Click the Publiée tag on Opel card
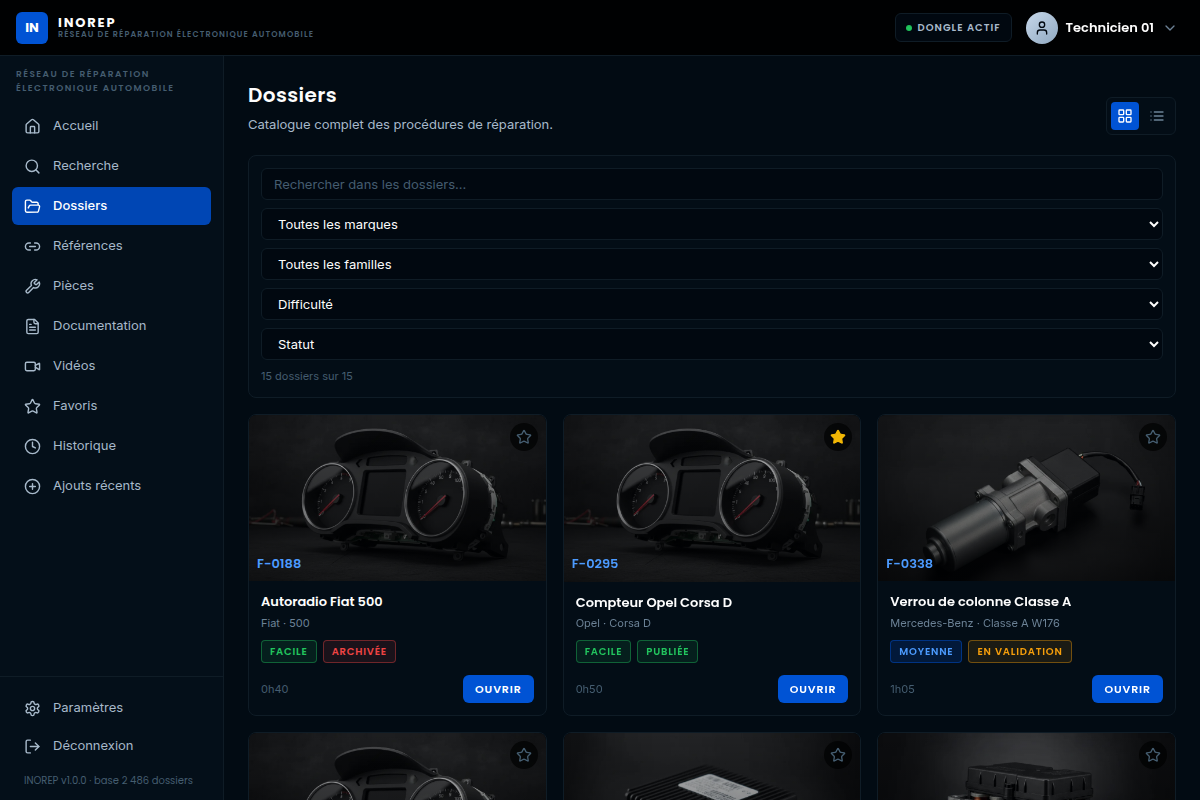 pyautogui.click(x=667, y=651)
